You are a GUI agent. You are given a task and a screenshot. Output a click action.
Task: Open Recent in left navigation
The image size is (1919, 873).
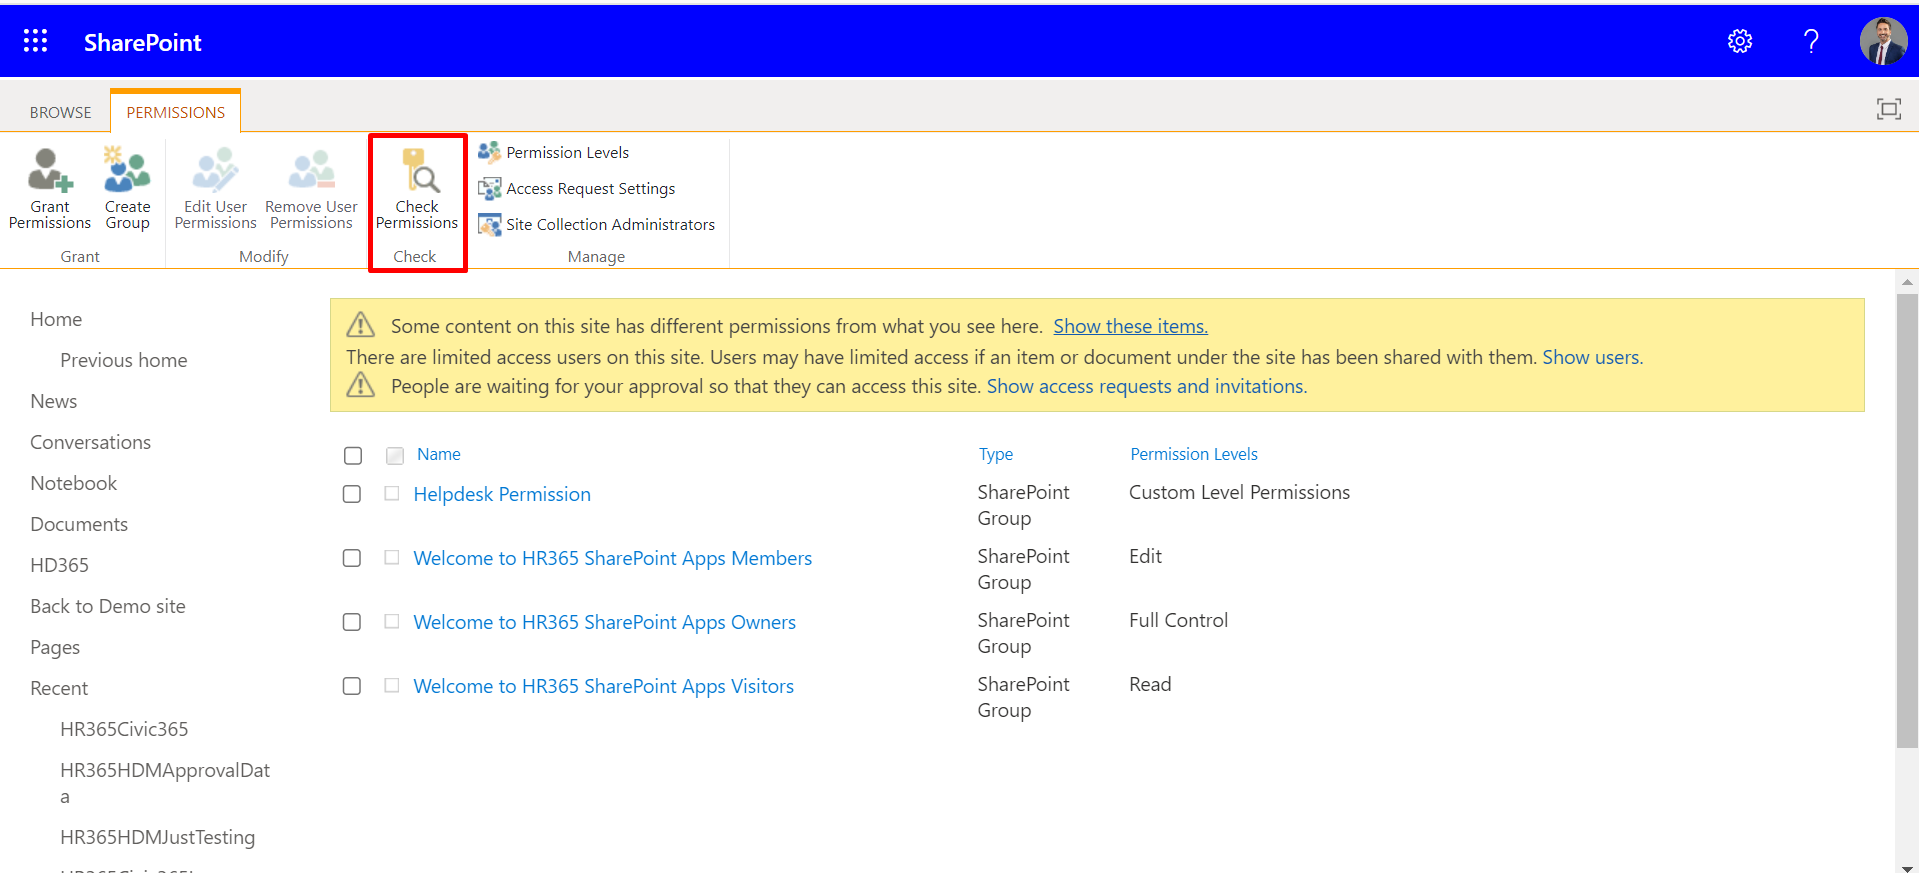59,688
